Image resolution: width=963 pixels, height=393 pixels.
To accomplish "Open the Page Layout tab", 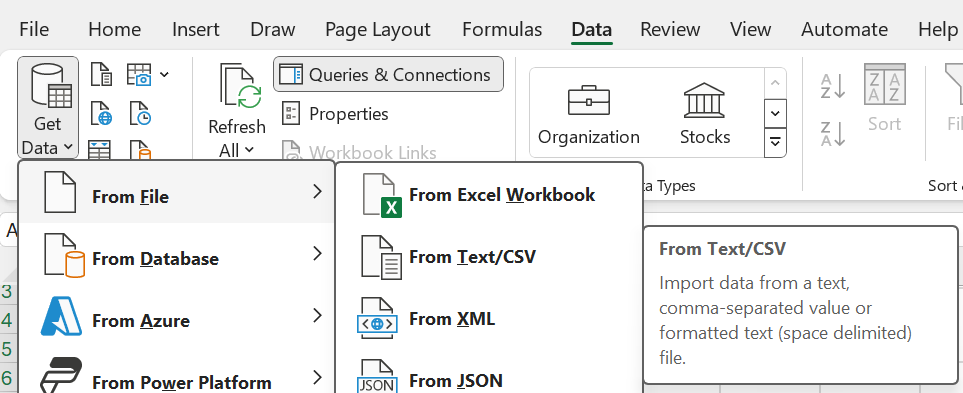I will [x=378, y=29].
